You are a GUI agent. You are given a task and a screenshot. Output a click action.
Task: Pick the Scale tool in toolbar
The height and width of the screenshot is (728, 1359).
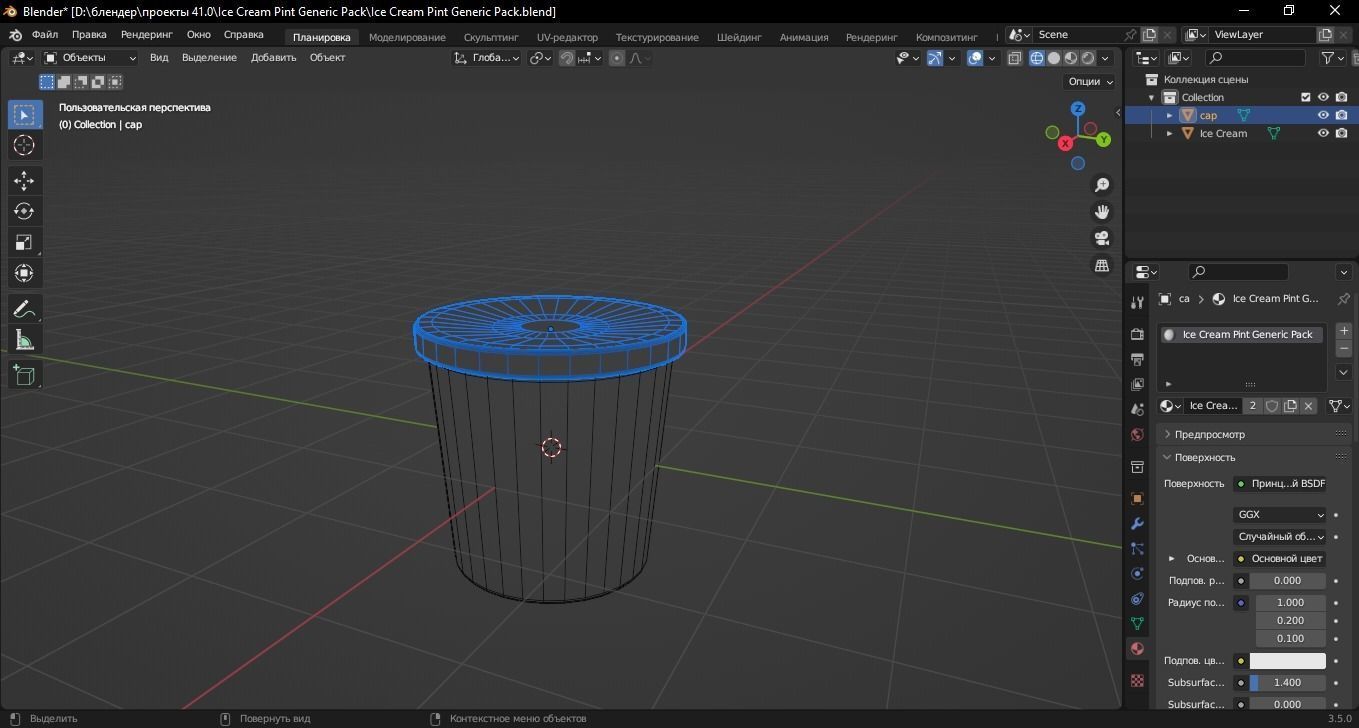pos(24,242)
